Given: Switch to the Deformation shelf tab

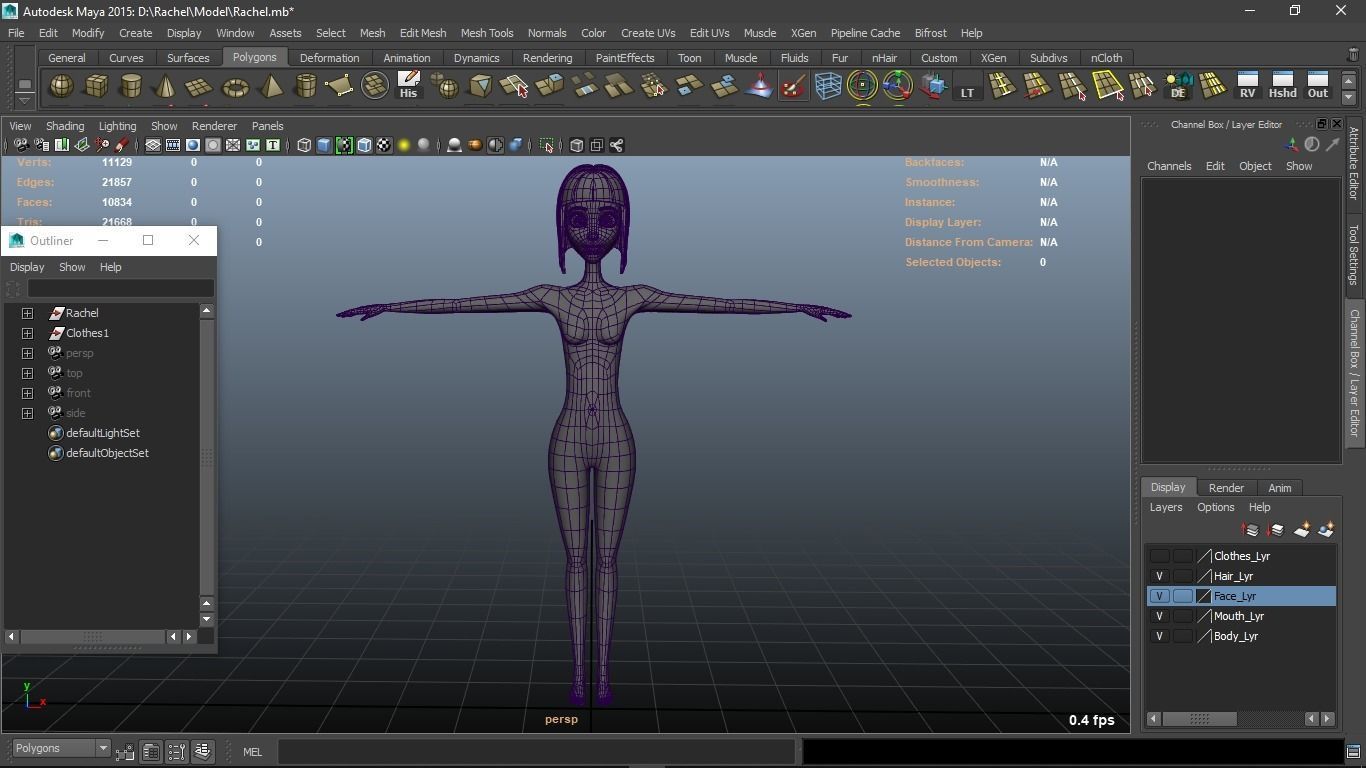Looking at the screenshot, I should point(329,58).
